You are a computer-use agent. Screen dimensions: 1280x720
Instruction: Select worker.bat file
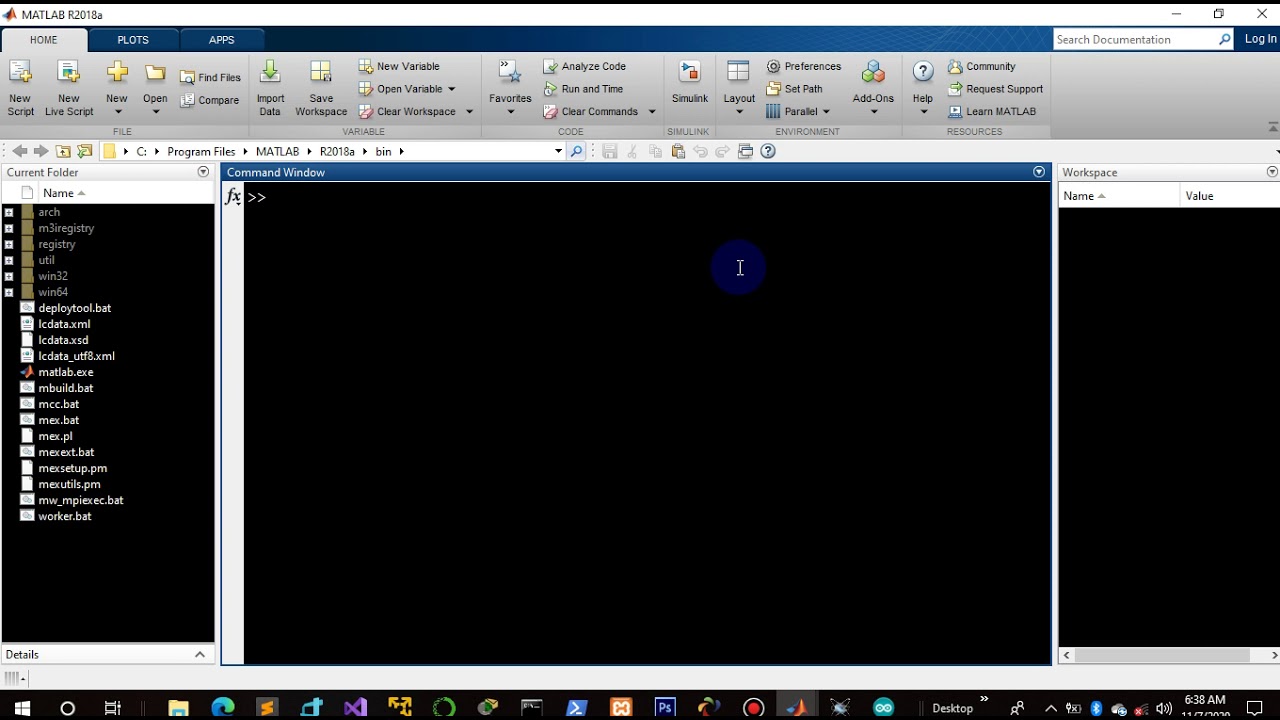click(x=65, y=516)
